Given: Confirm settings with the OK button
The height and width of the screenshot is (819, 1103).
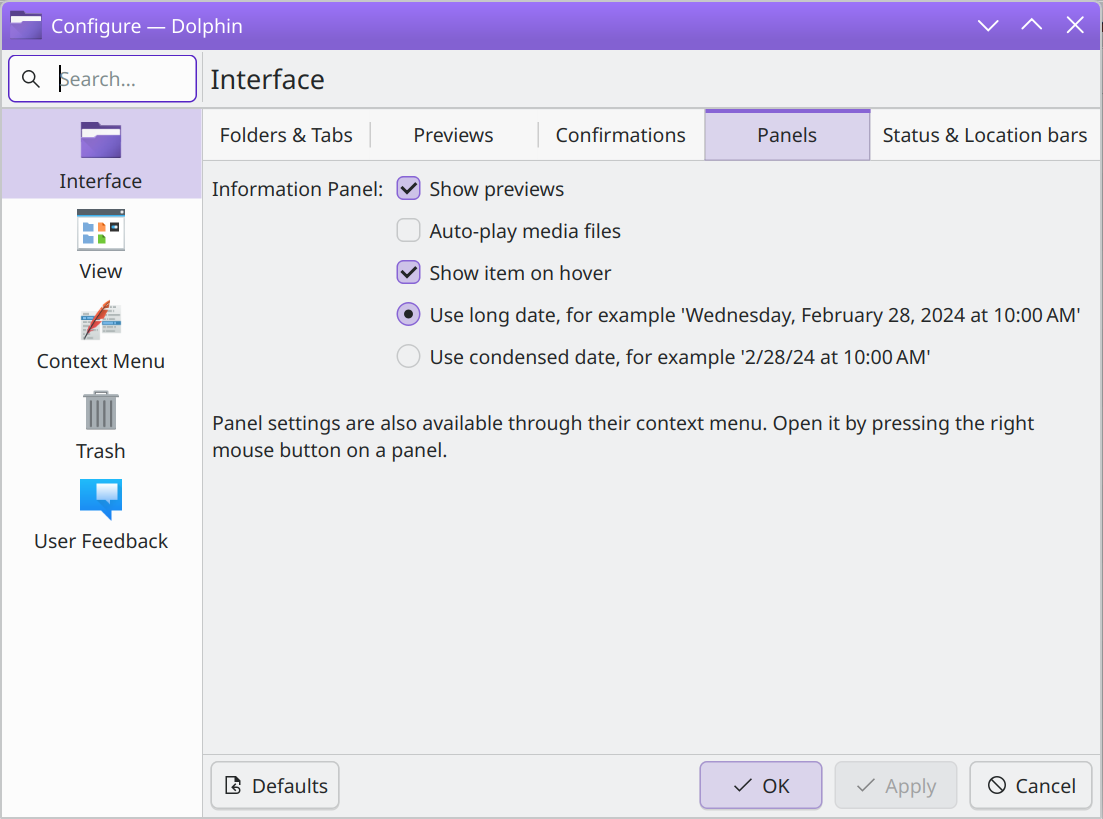Looking at the screenshot, I should click(x=760, y=785).
